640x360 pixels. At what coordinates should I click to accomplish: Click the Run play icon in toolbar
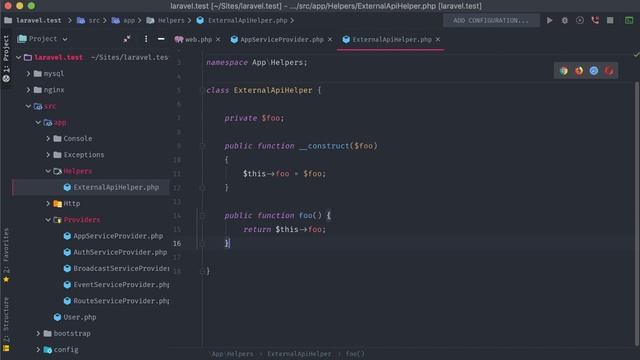tap(549, 20)
